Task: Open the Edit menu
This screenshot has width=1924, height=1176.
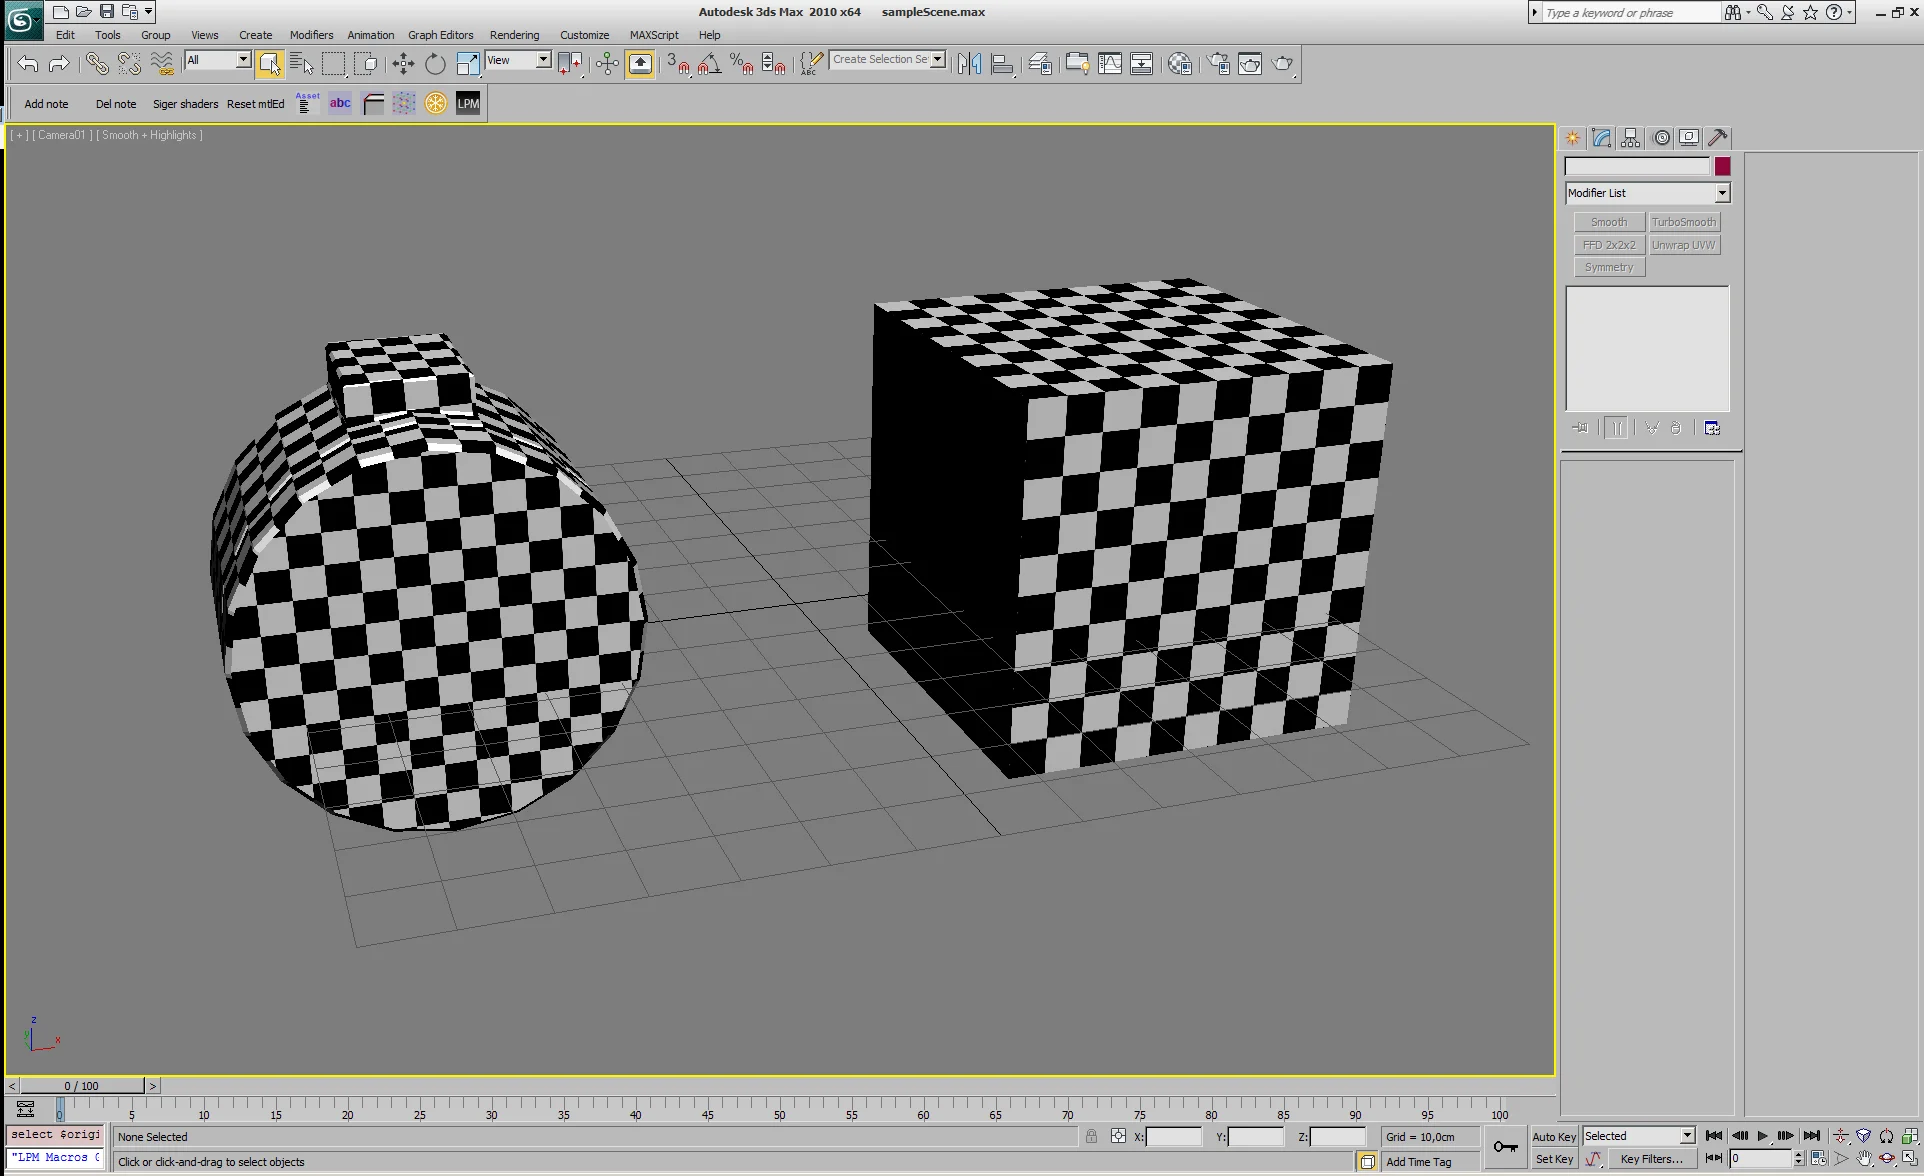Action: pos(65,35)
